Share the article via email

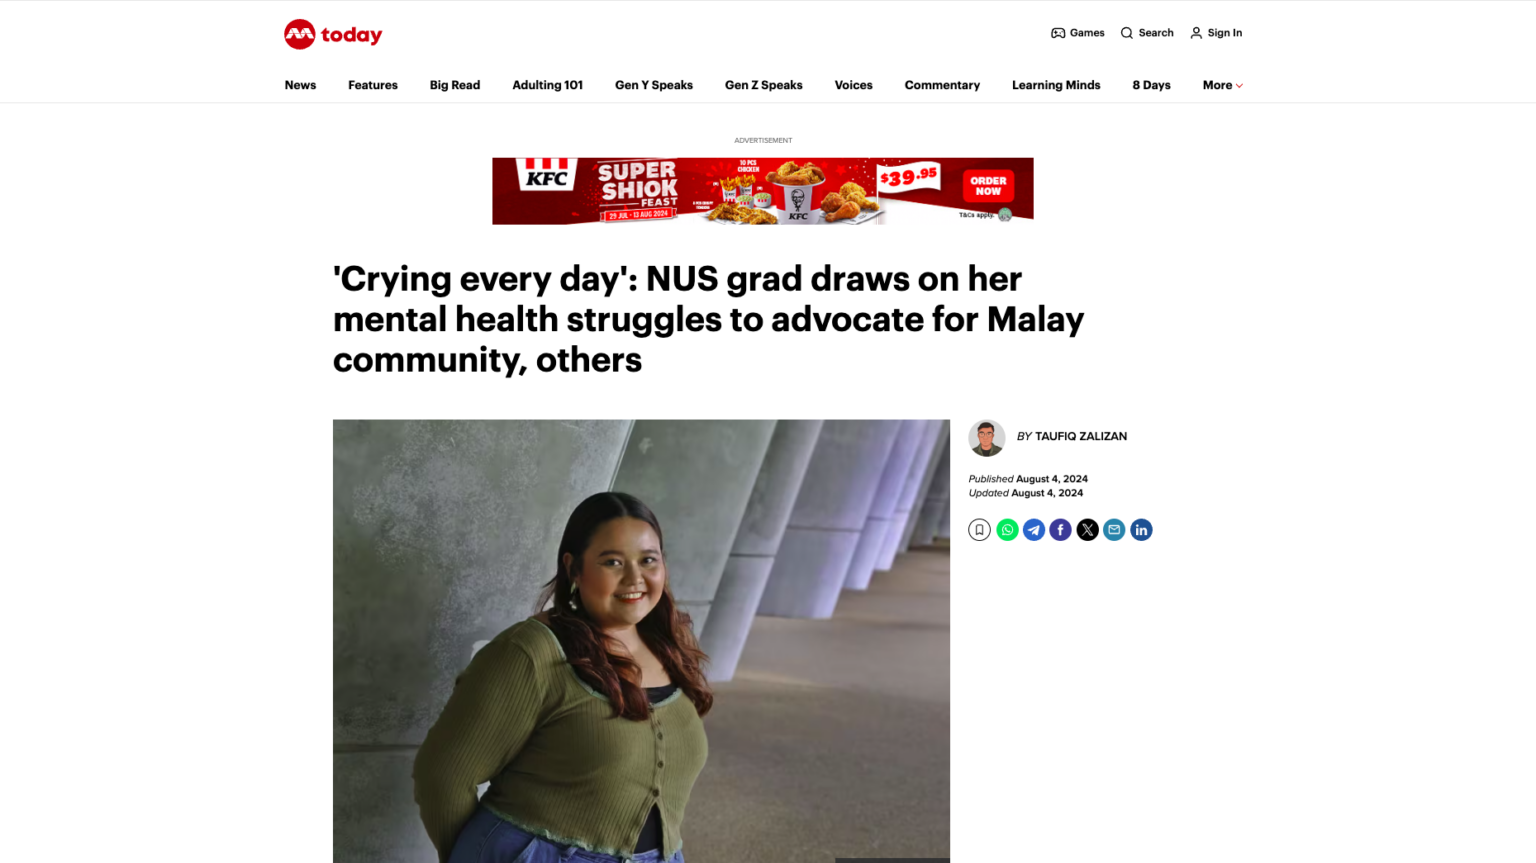pyautogui.click(x=1114, y=529)
